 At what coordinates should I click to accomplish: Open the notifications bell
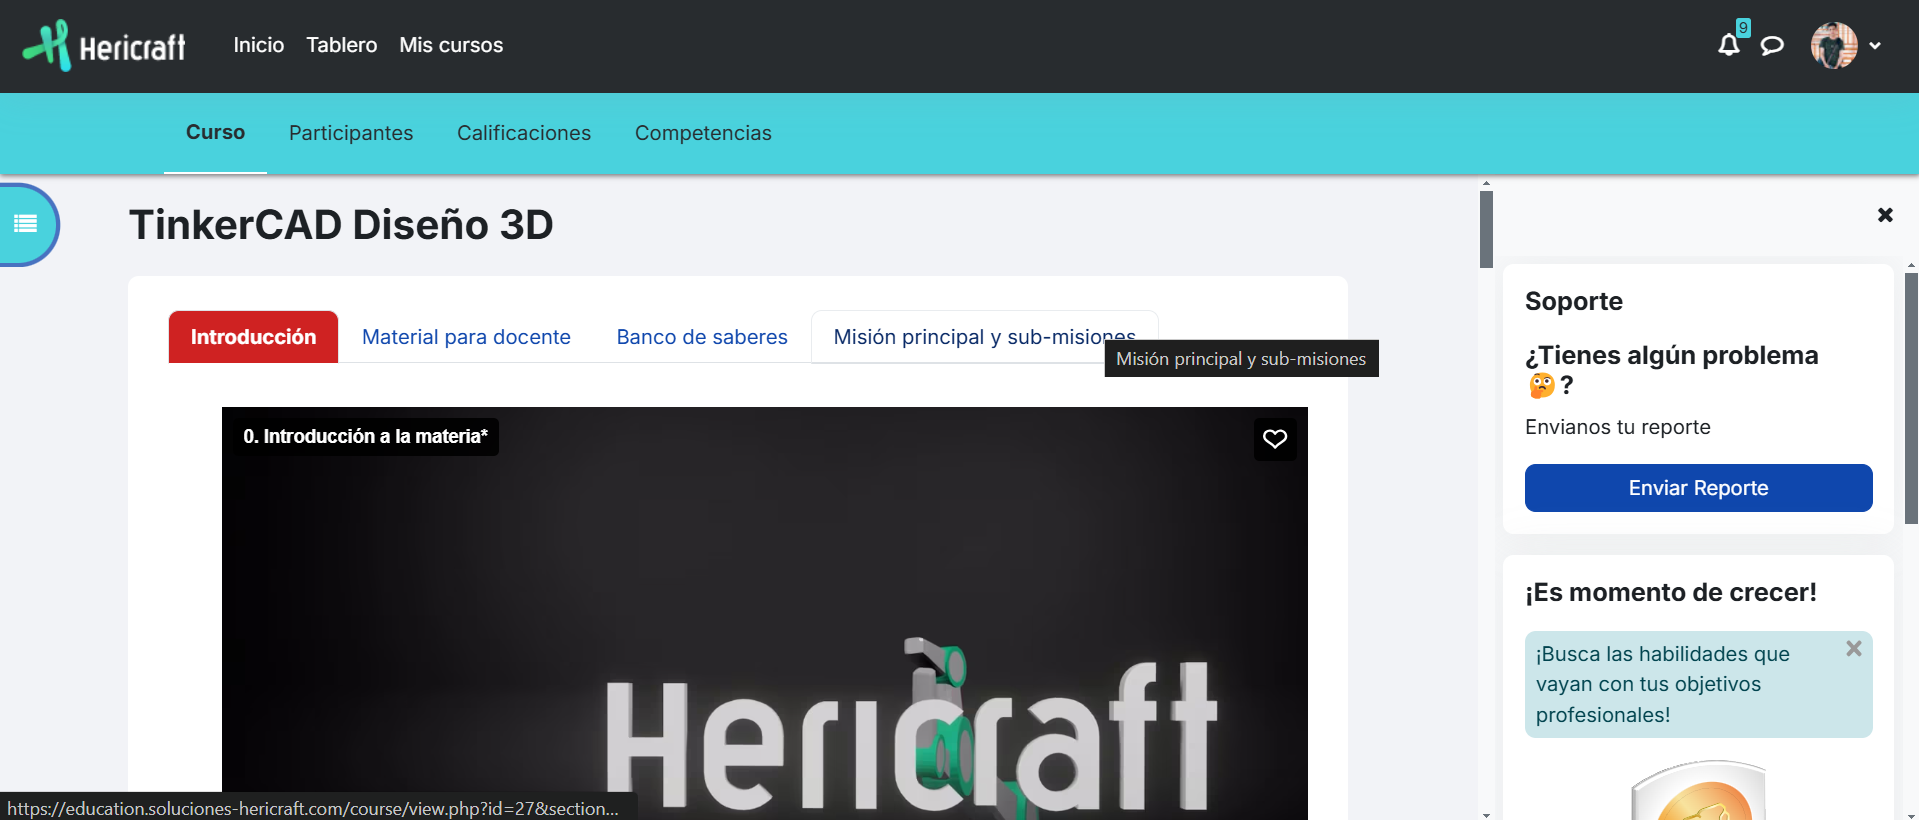(1728, 45)
